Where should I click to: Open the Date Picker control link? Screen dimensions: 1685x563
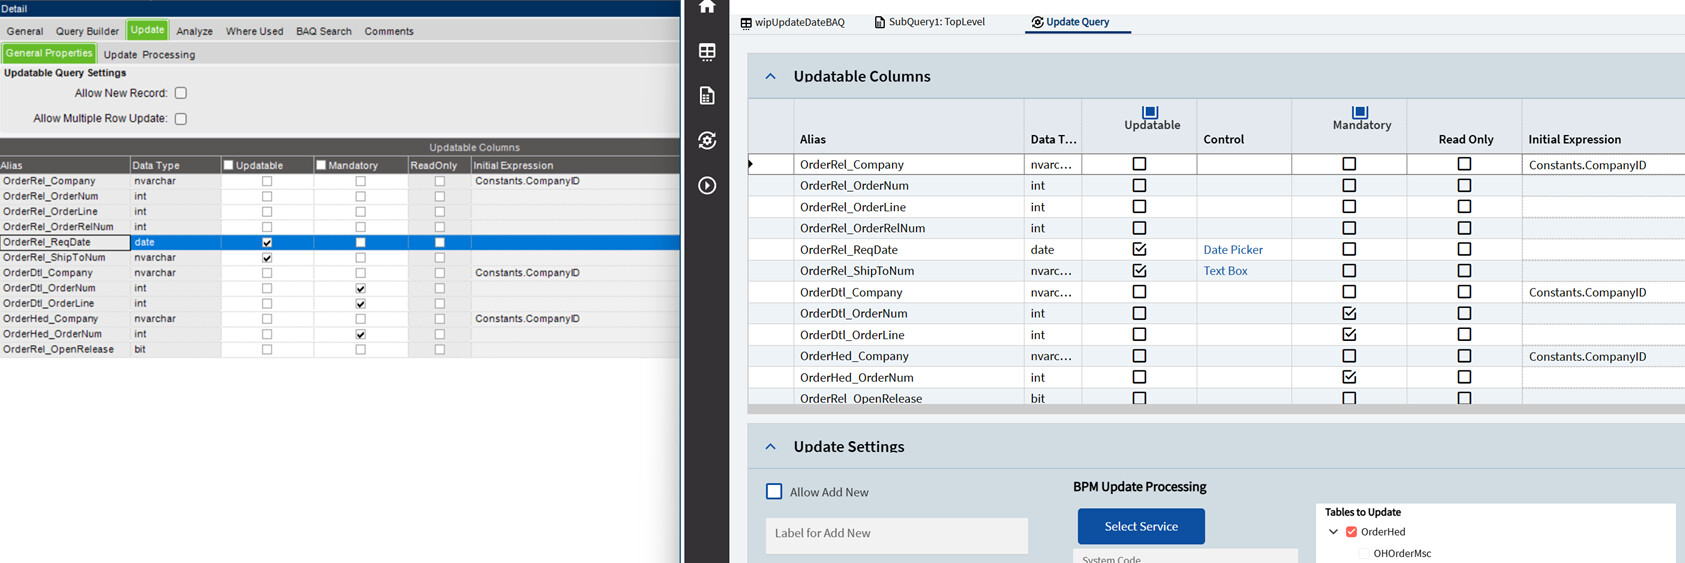[1233, 249]
